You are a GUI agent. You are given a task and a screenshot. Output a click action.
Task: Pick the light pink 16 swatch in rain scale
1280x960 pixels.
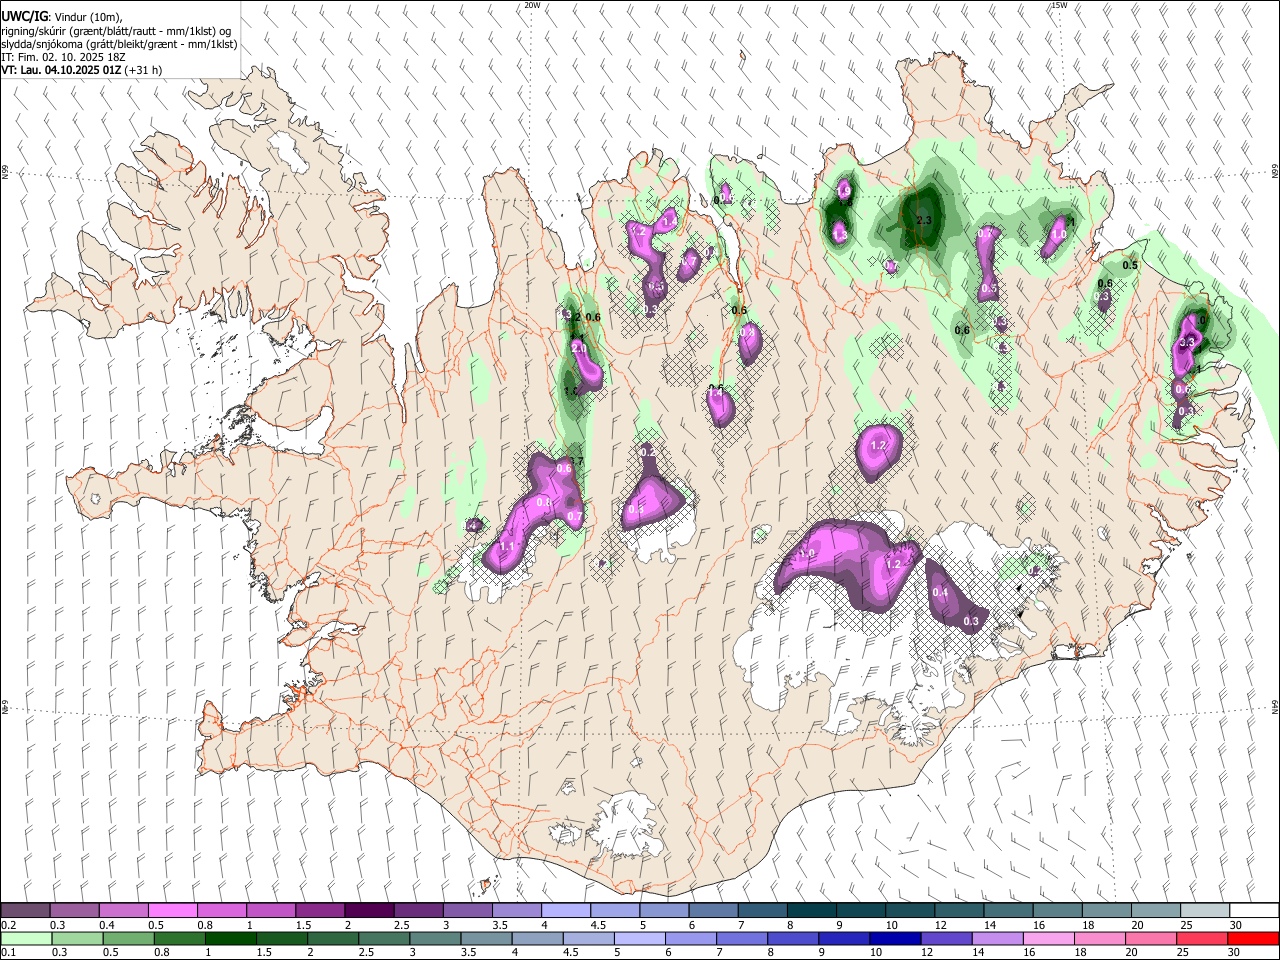click(1049, 938)
